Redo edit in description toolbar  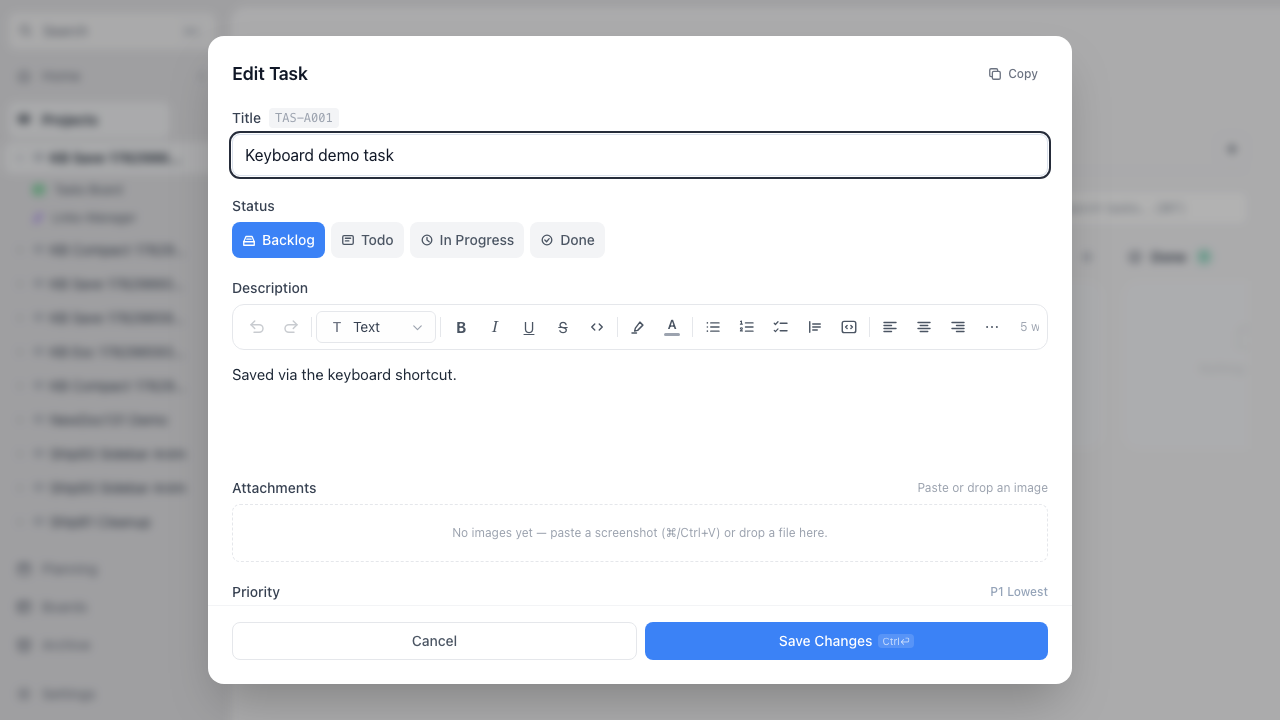point(291,327)
